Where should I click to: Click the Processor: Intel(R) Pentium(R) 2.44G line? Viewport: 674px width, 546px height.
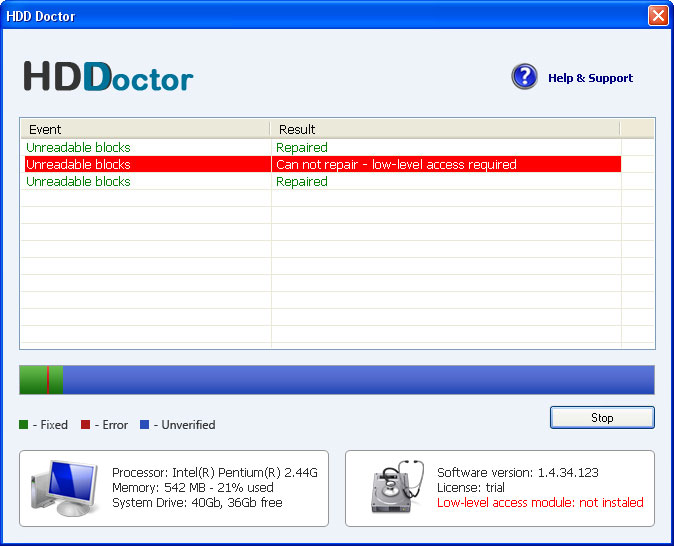[215, 472]
